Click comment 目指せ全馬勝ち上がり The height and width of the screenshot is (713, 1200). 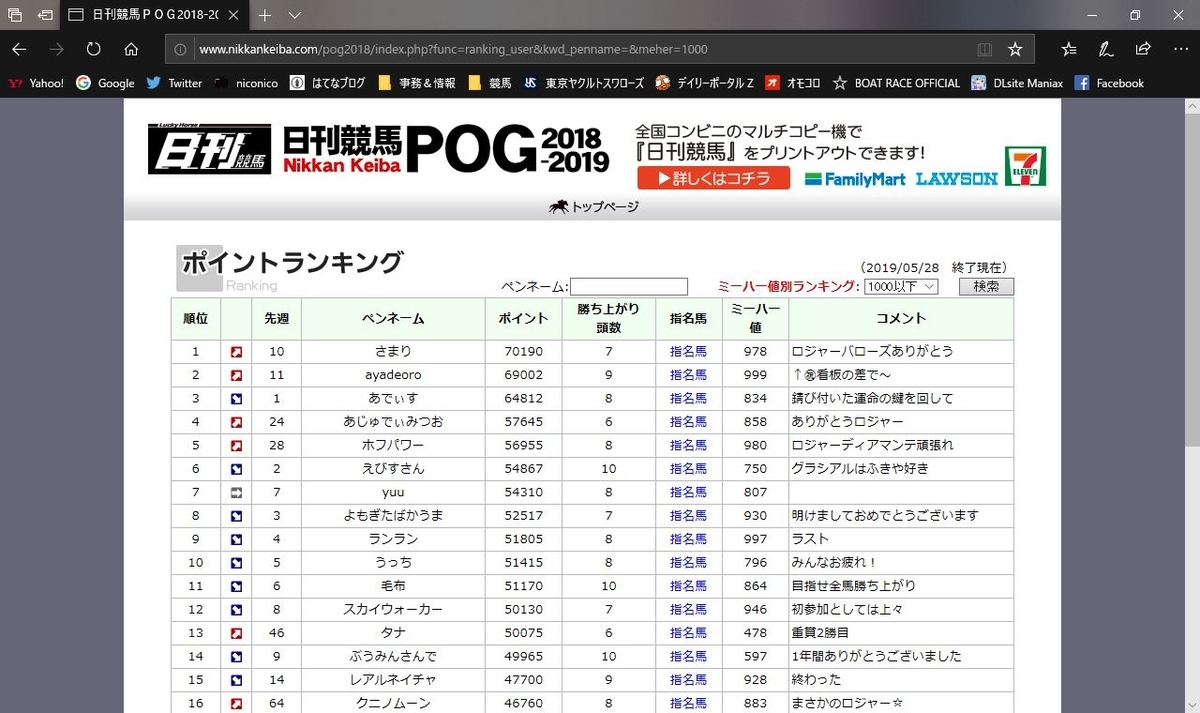pyautogui.click(x=853, y=586)
